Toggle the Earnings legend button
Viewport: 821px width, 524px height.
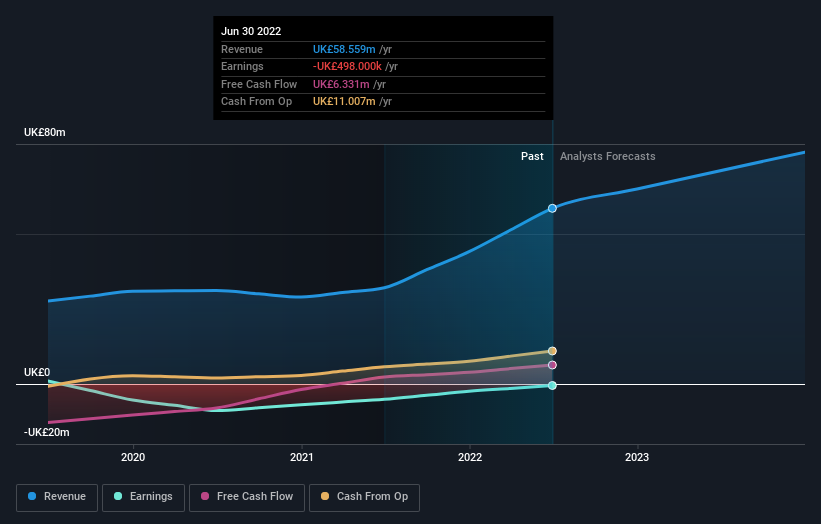[143, 497]
